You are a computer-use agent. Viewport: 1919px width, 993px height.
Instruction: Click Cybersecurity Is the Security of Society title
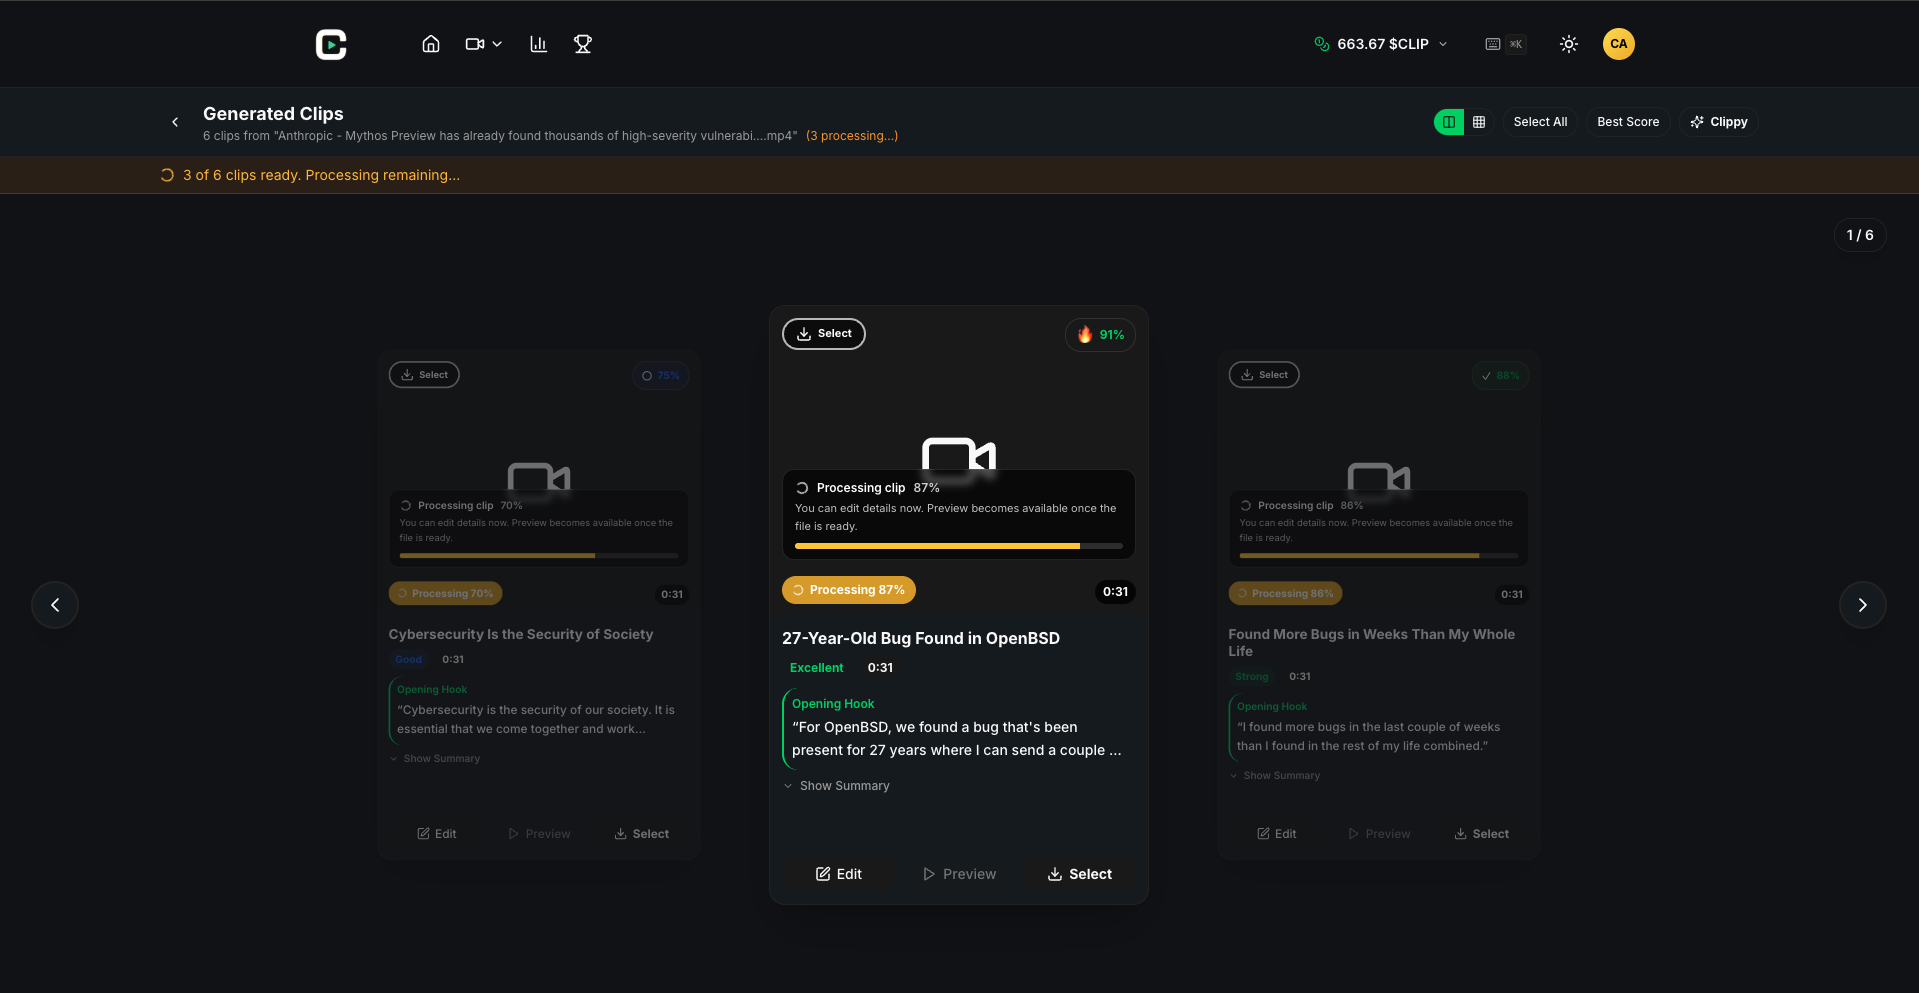(521, 634)
